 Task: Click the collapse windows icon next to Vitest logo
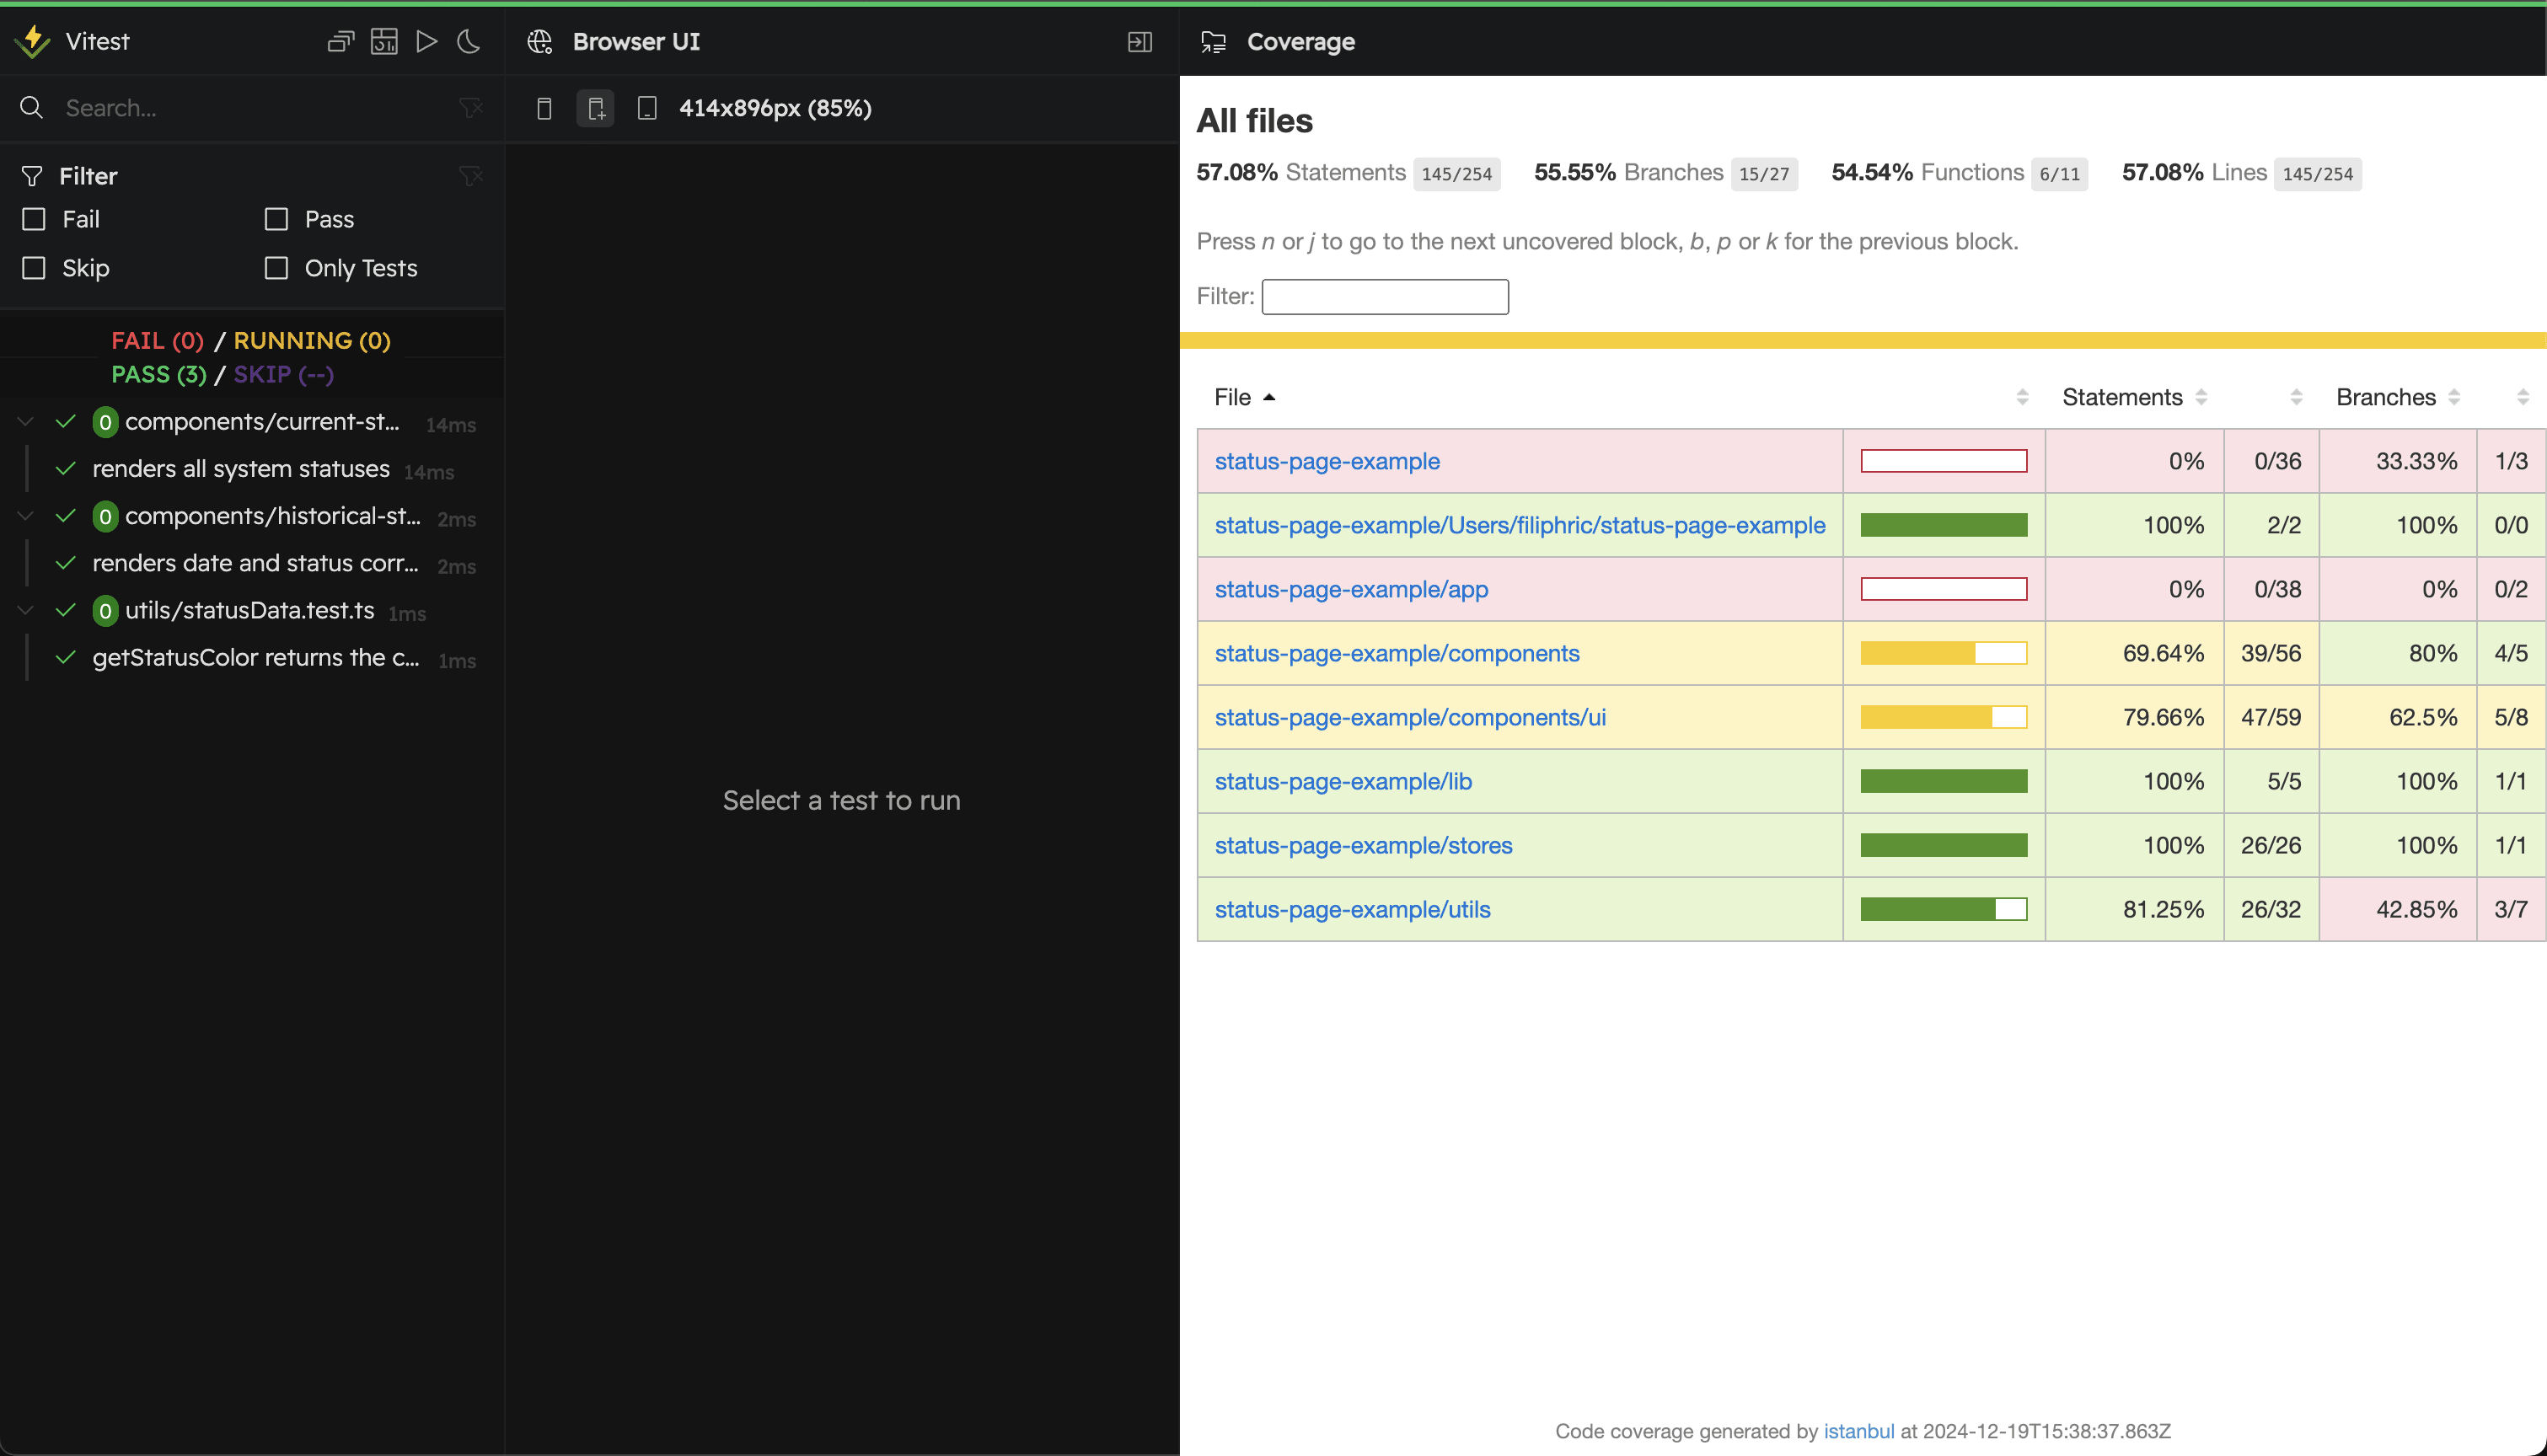pos(340,41)
